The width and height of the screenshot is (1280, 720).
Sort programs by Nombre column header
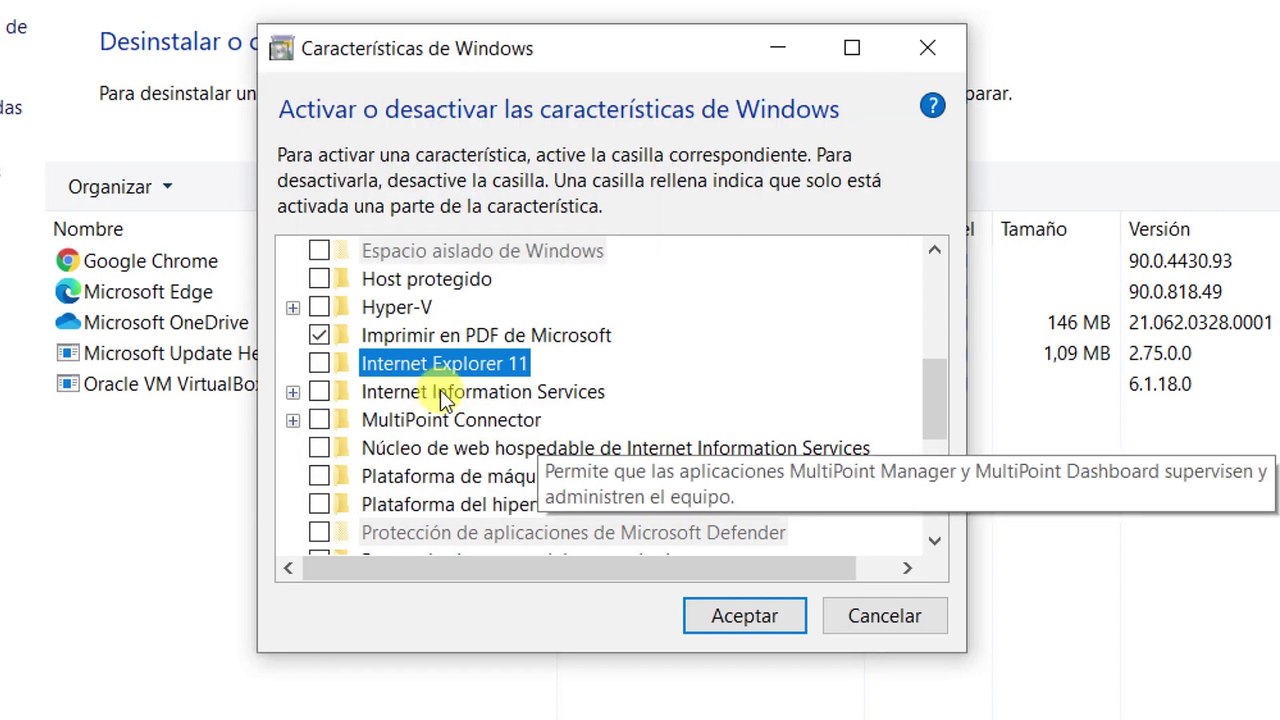88,229
